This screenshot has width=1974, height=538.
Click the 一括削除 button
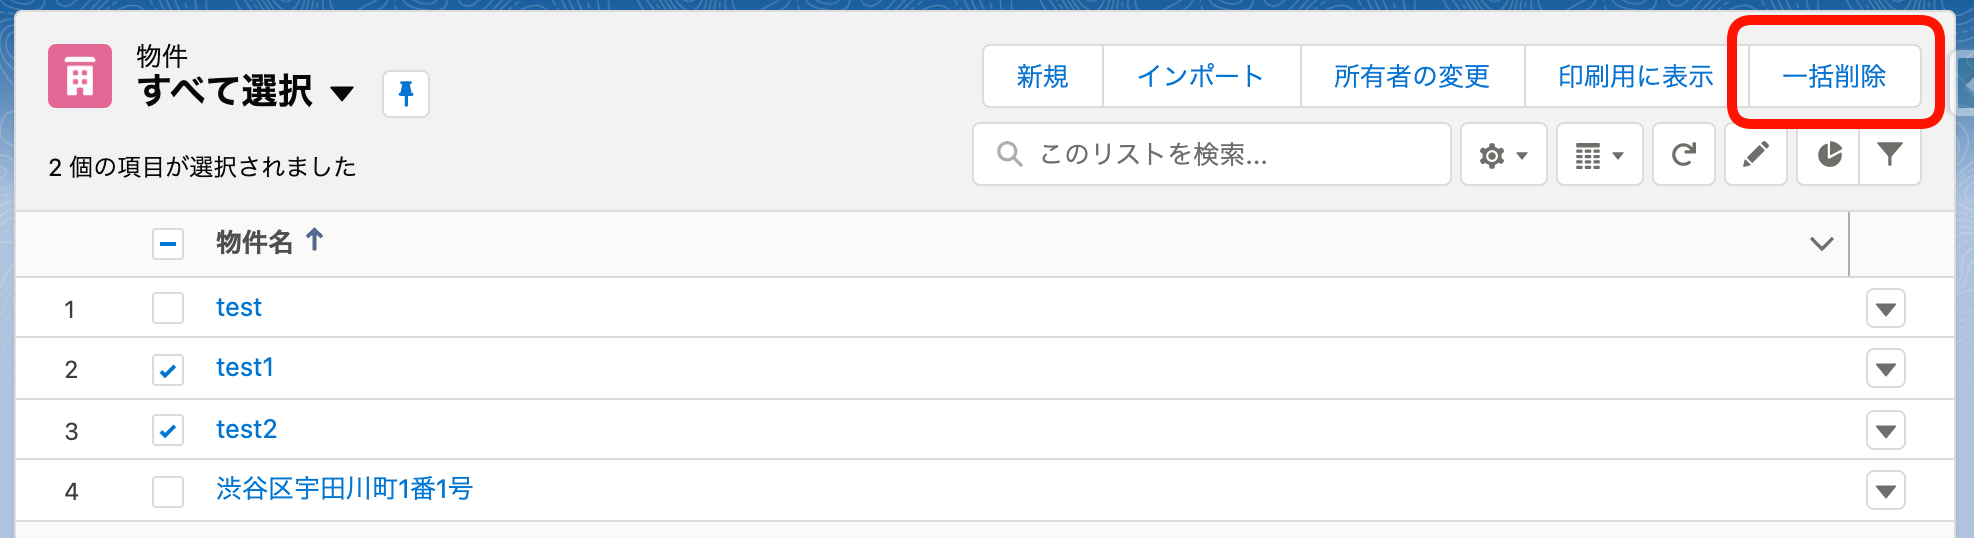pyautogui.click(x=1833, y=76)
